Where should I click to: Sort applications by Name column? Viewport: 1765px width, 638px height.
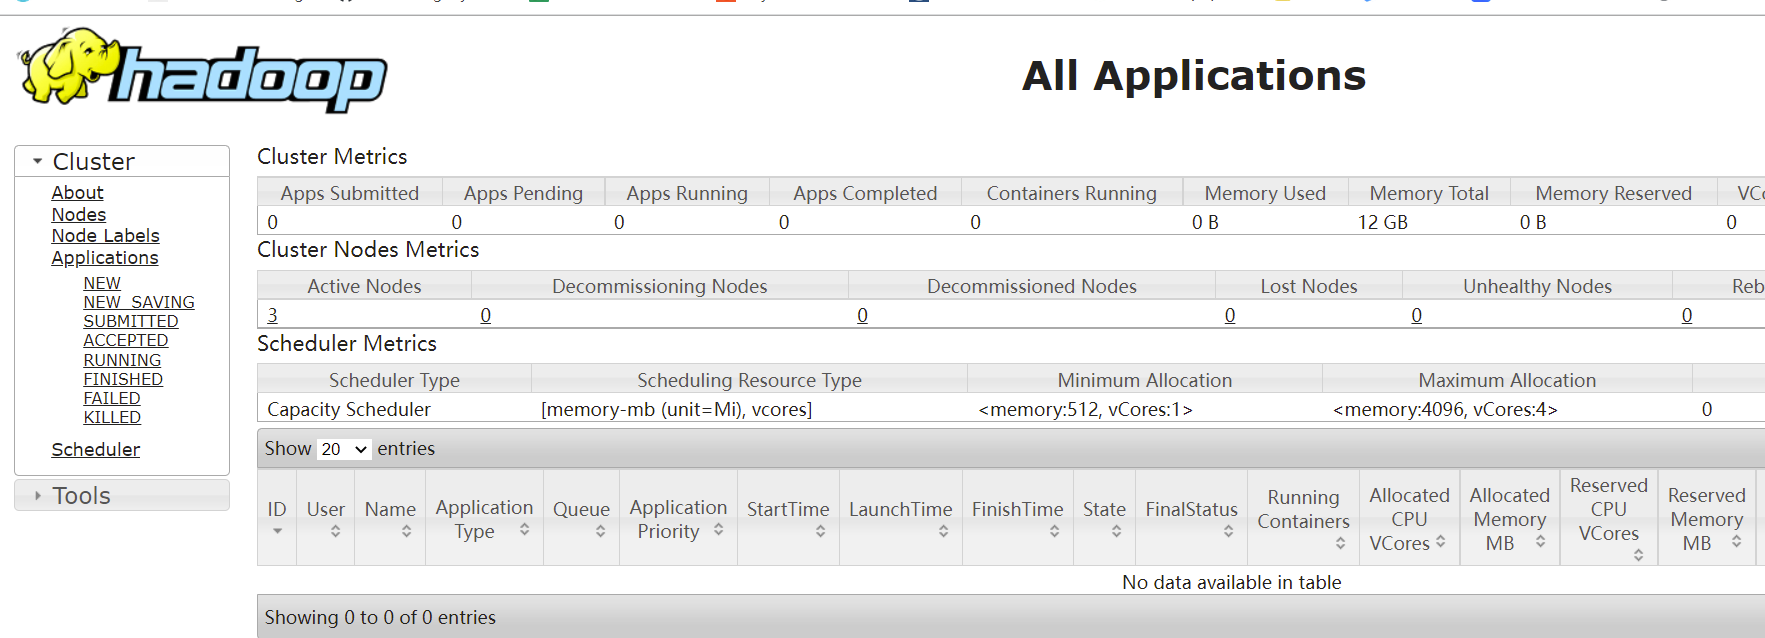click(x=390, y=510)
